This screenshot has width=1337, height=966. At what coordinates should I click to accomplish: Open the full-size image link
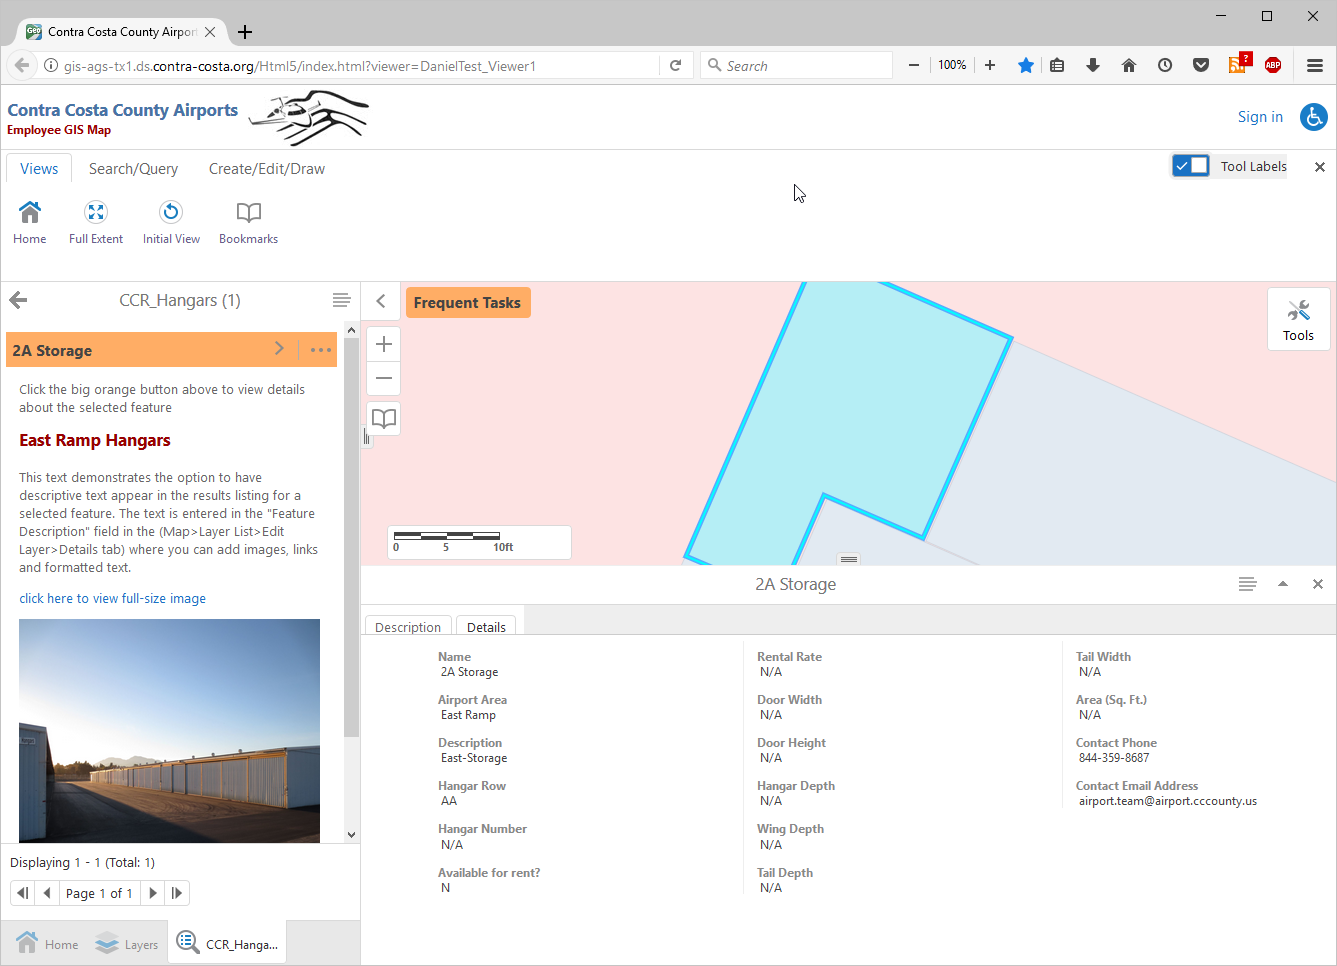pyautogui.click(x=112, y=599)
